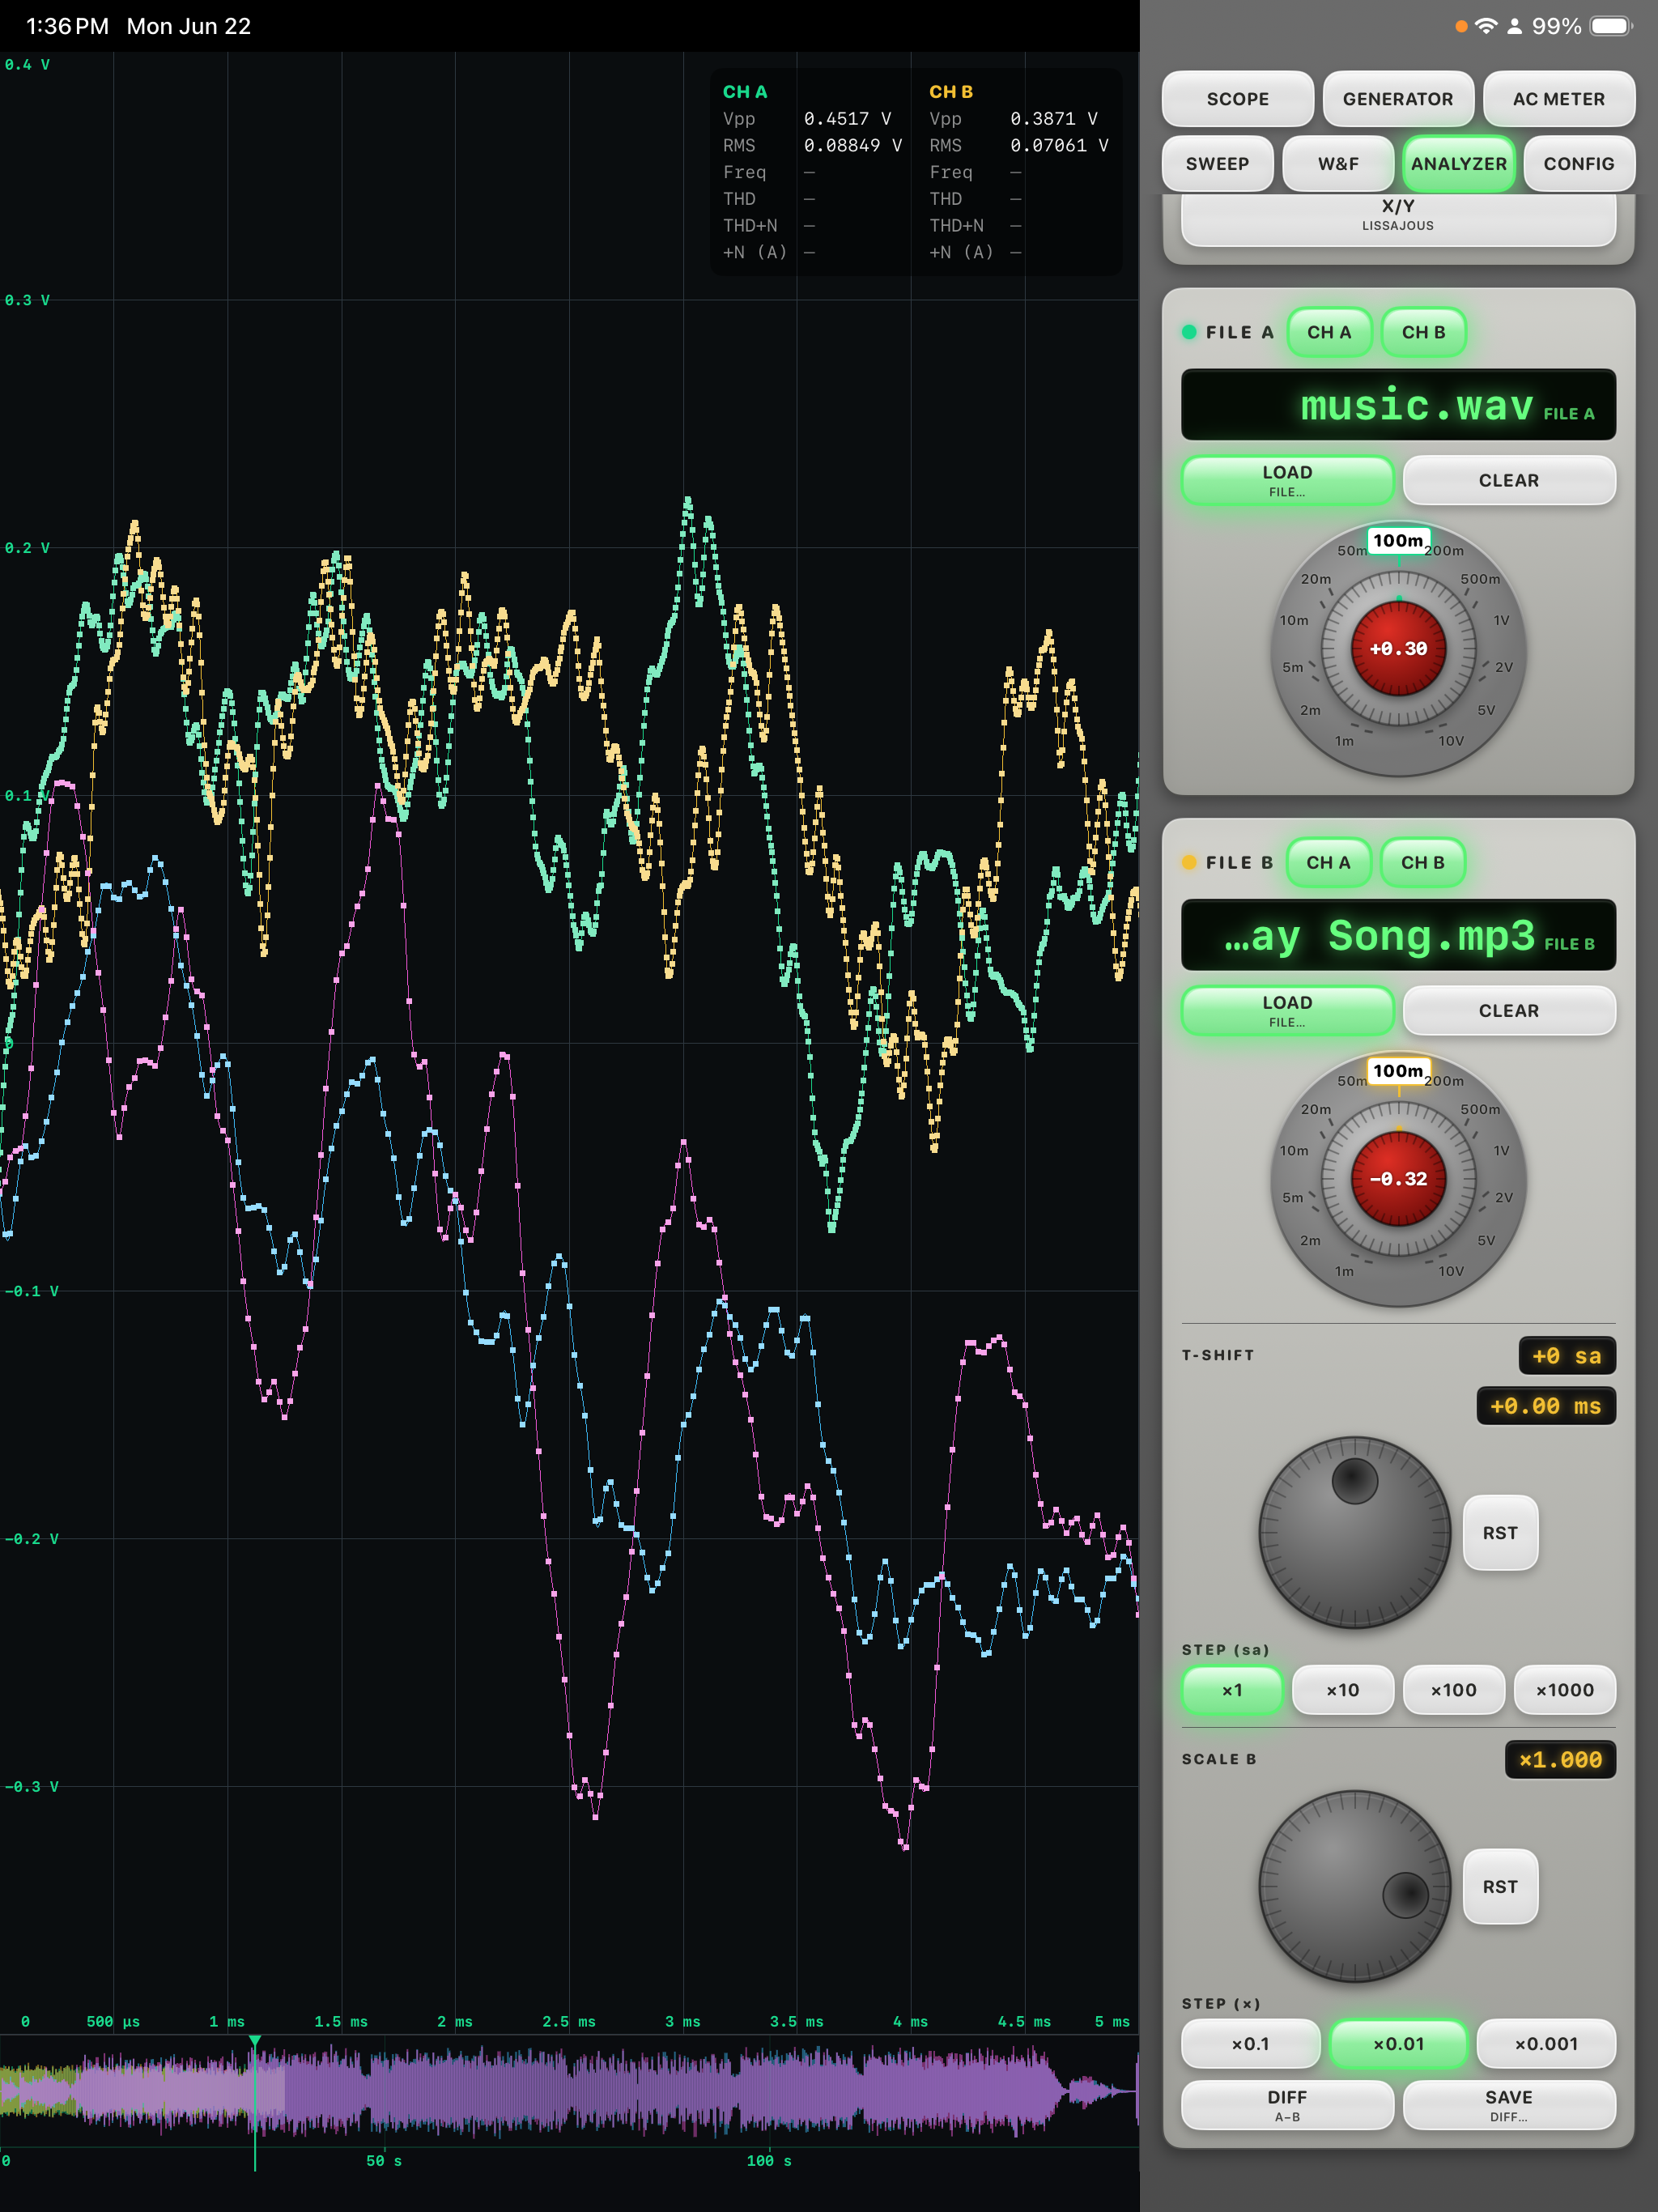1658x2212 pixels.
Task: Toggle CH A for FILE A
Action: coord(1328,332)
